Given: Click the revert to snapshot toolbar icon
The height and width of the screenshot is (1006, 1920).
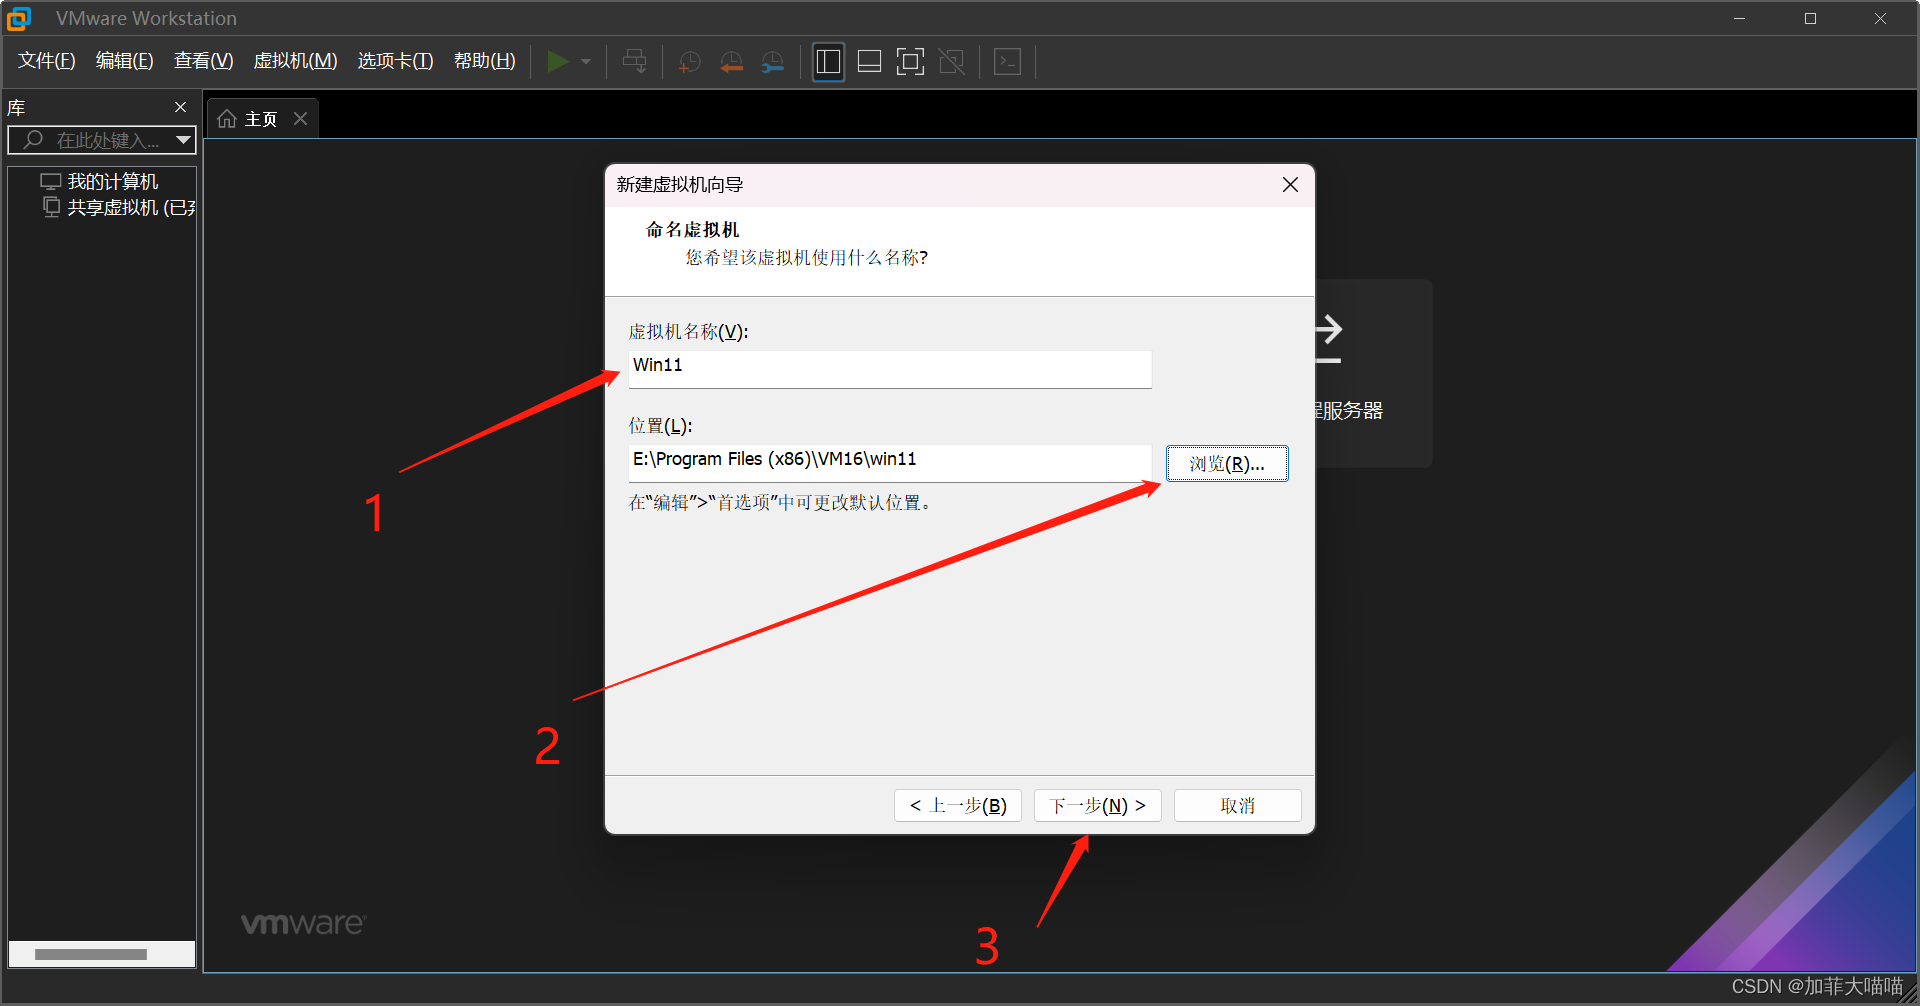Looking at the screenshot, I should (x=732, y=62).
